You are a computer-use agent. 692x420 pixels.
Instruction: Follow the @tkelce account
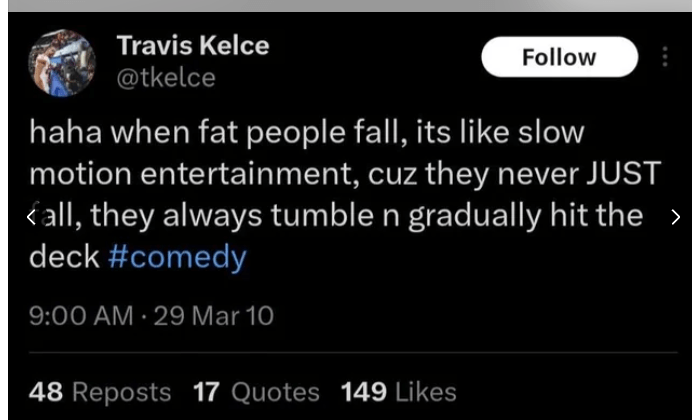click(x=559, y=57)
